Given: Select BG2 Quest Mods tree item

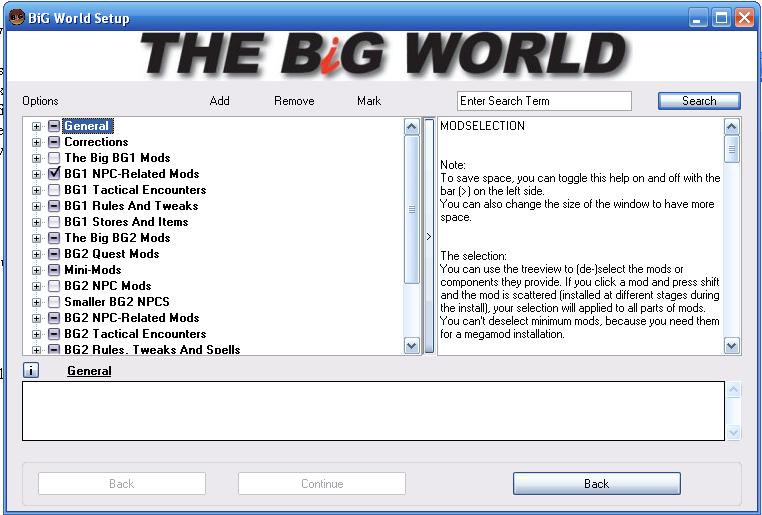Looking at the screenshot, I should pos(112,254).
